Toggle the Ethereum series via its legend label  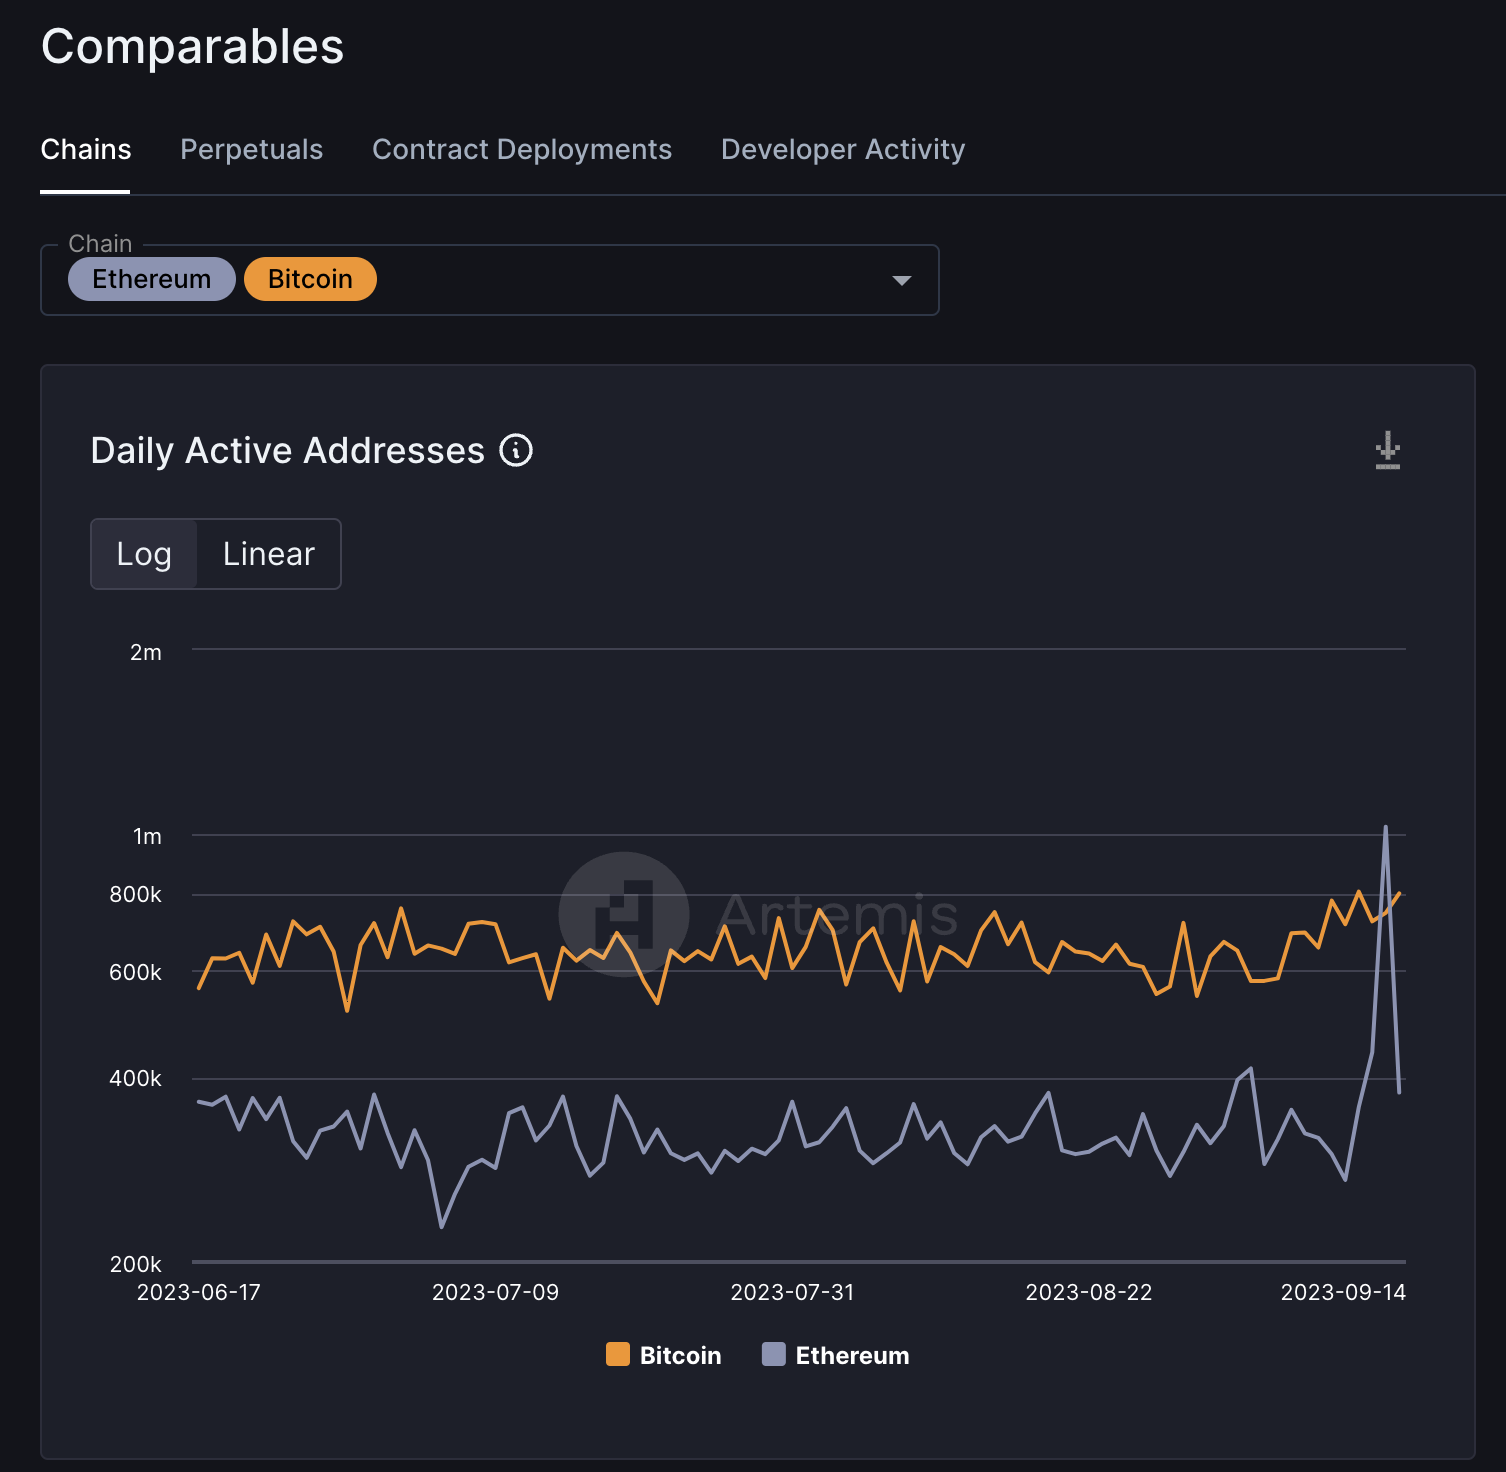click(x=852, y=1354)
